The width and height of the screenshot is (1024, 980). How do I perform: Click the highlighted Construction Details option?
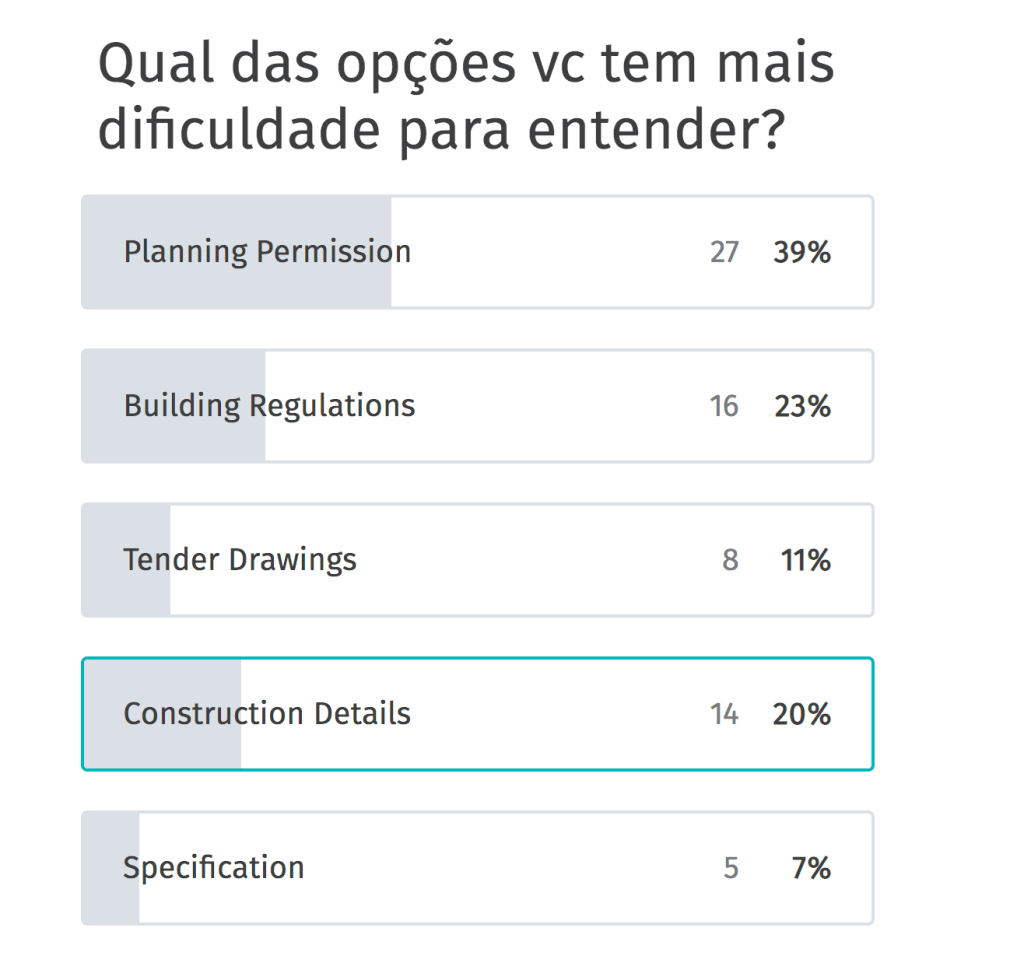[267, 714]
